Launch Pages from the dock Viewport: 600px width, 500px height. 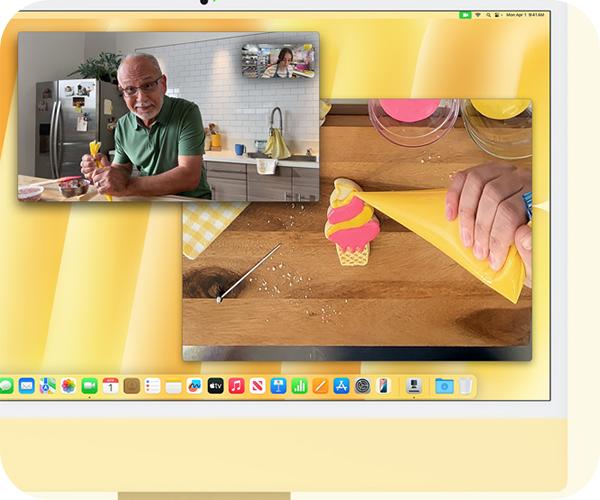[320, 386]
